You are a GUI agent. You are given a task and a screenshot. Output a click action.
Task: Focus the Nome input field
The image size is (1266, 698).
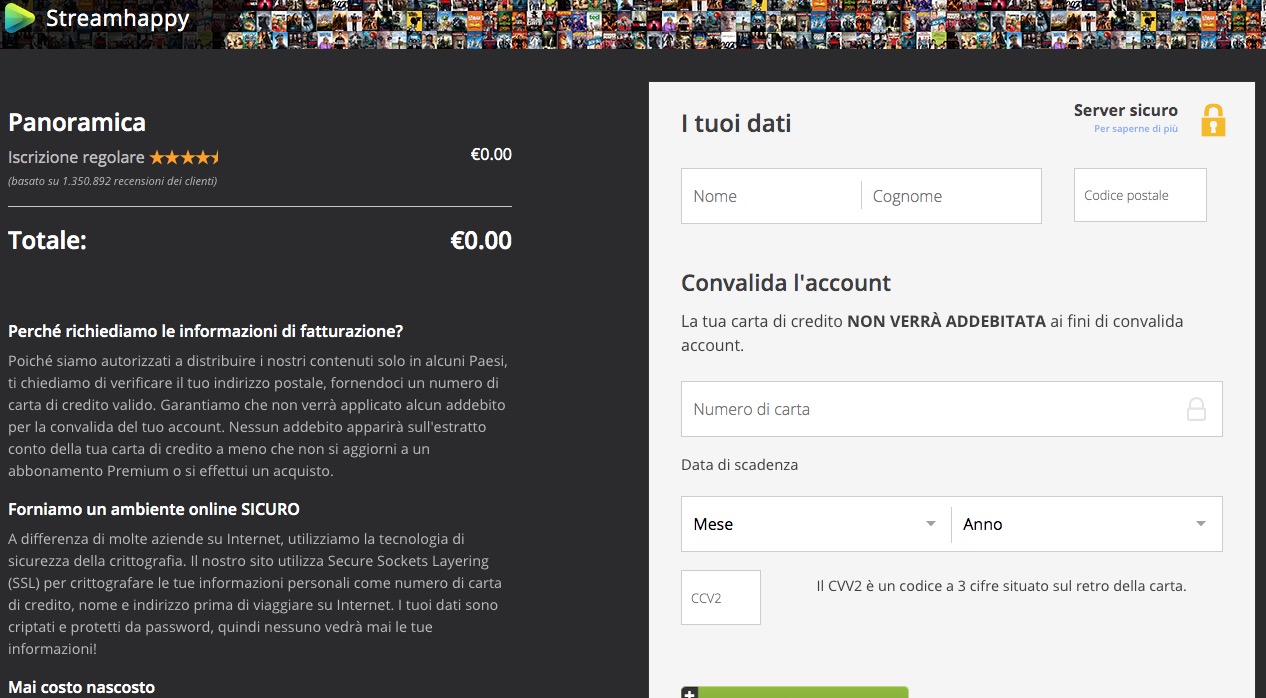(x=771, y=196)
